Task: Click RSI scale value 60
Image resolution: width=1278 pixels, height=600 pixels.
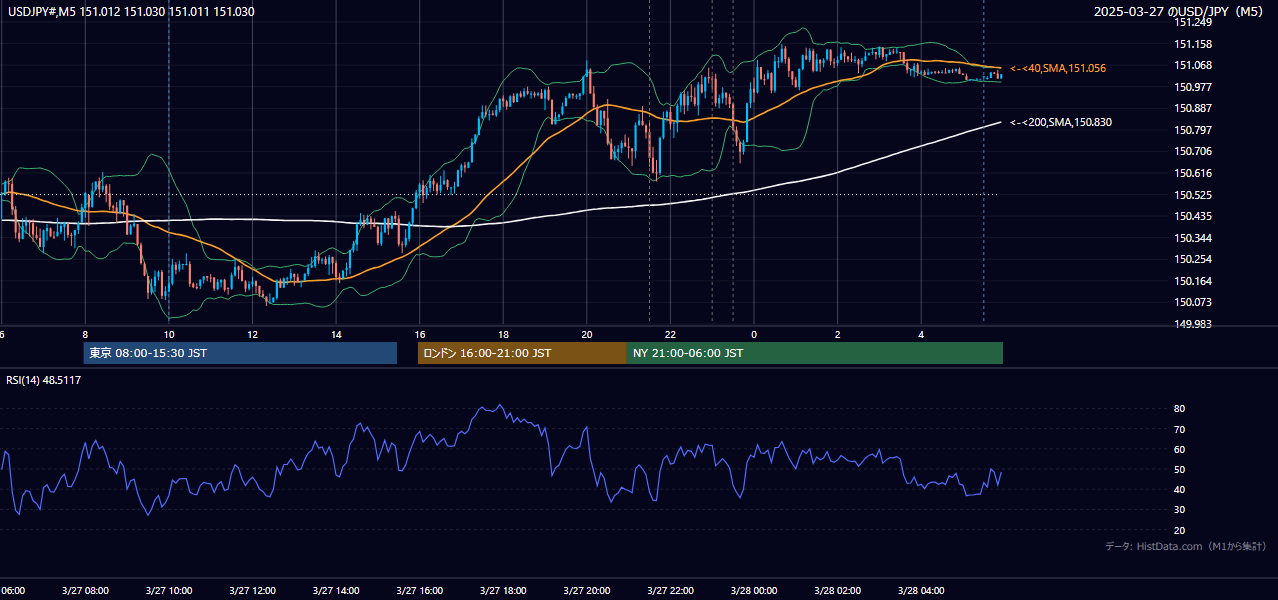Action: (1179, 449)
